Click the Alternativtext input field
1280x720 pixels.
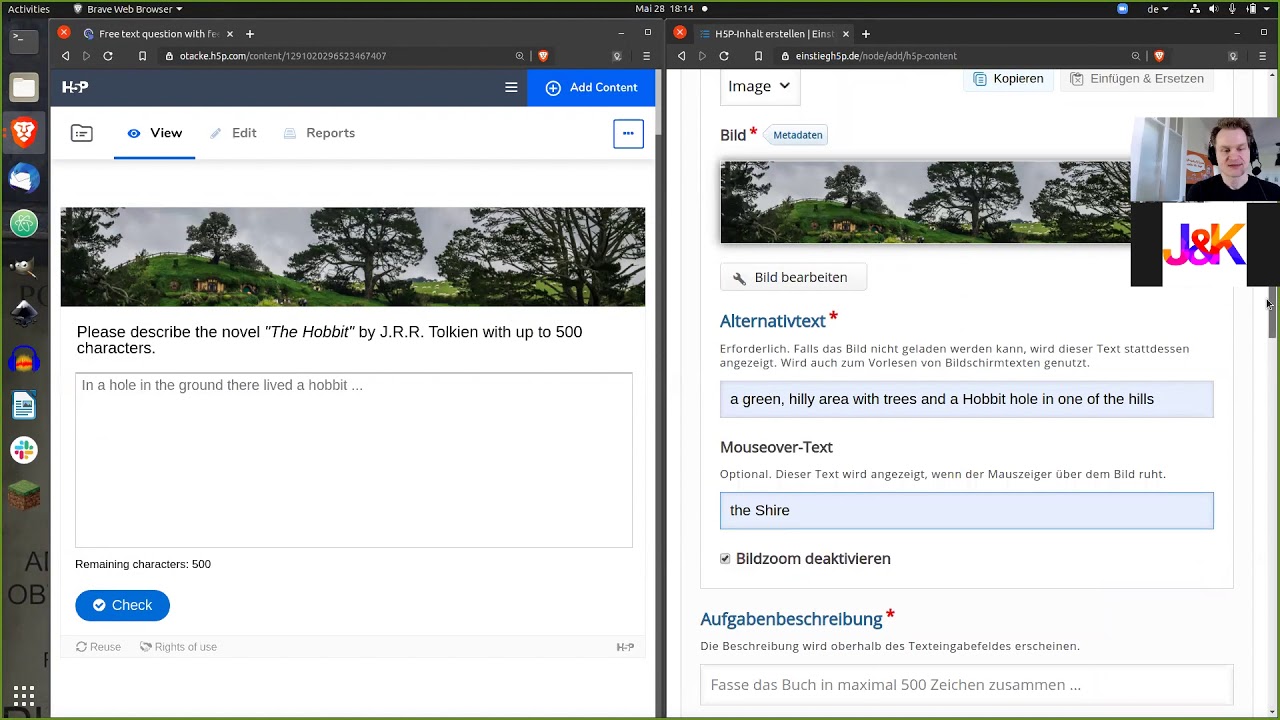tap(966, 399)
